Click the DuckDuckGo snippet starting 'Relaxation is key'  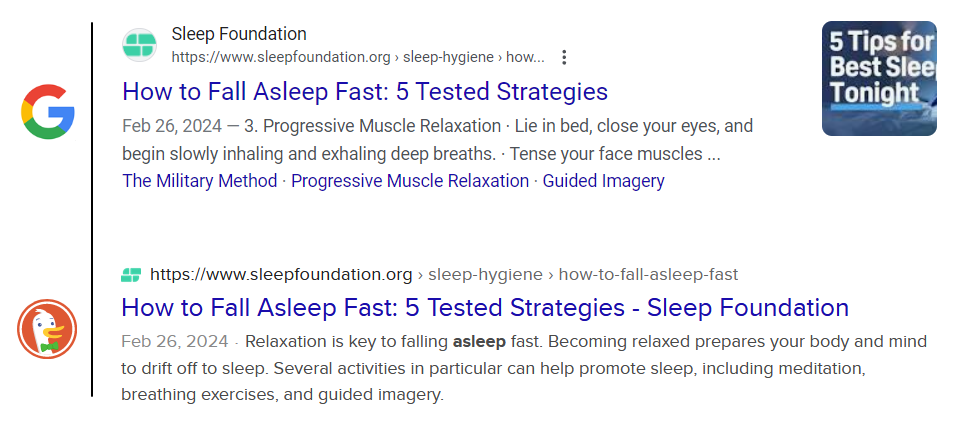[x=524, y=368]
